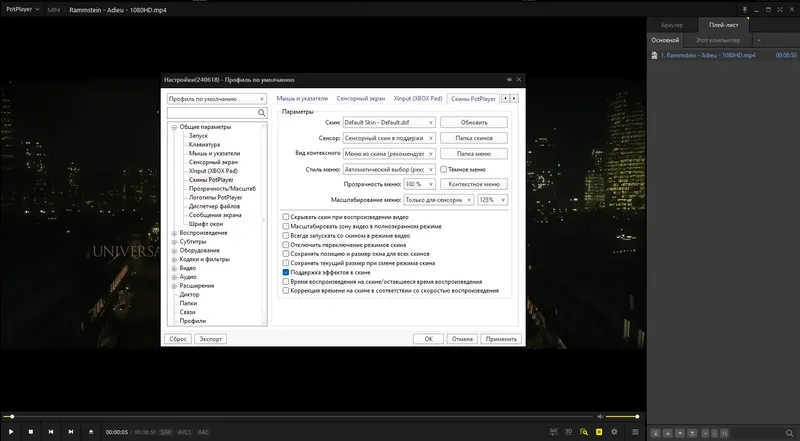
Task: Click inside the settings search input field
Action: click(212, 113)
